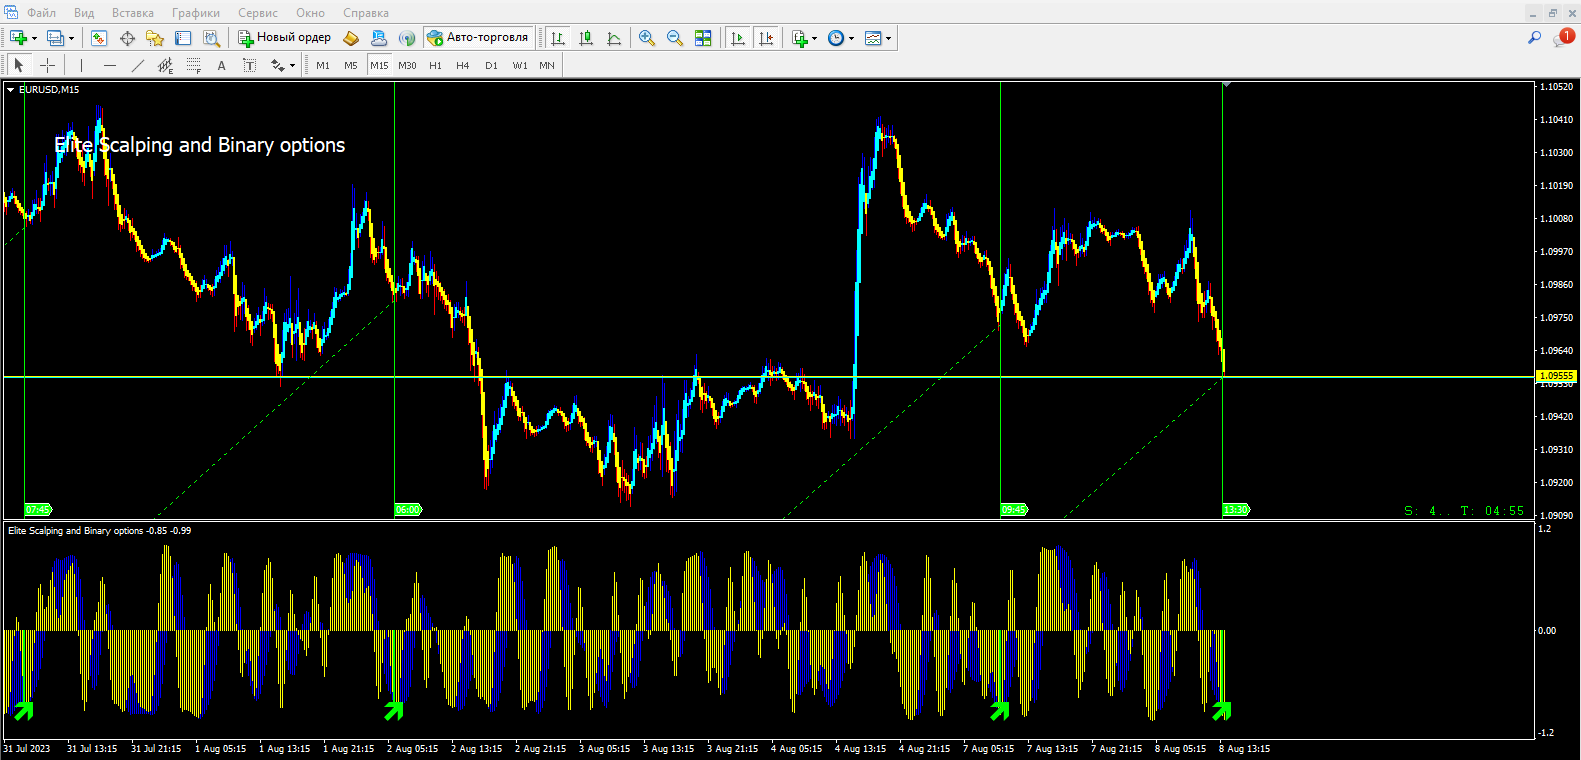This screenshot has width=1581, height=760.
Task: Open the Сервис menu
Action: pos(257,13)
